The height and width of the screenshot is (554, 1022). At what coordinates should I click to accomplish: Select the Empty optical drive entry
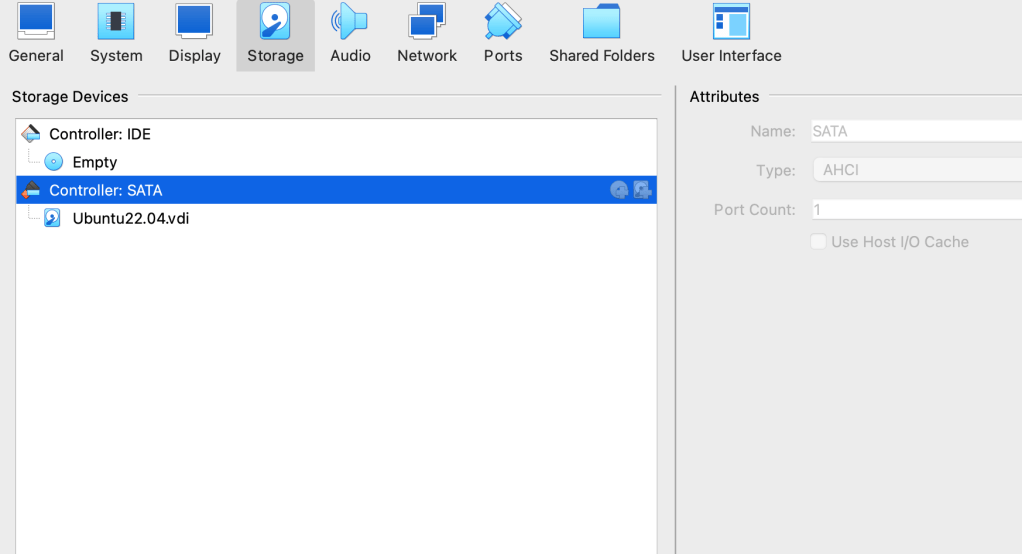coord(95,162)
